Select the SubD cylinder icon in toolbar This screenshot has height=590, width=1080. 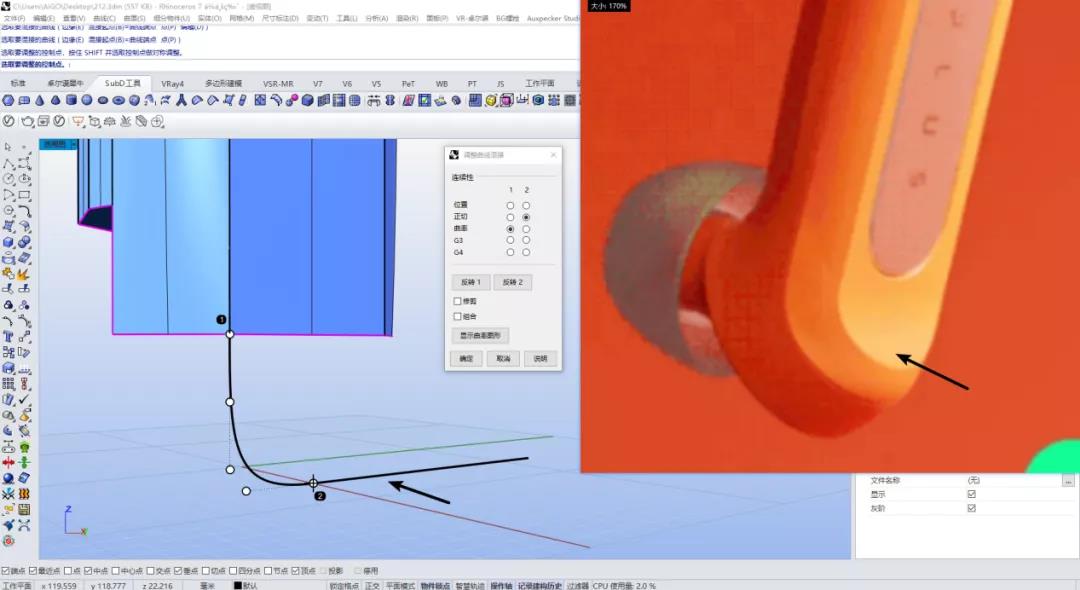71,101
